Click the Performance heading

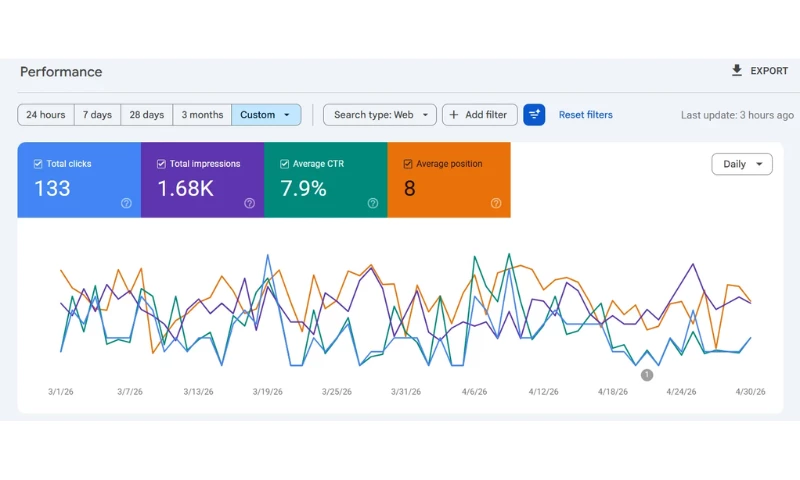click(x=61, y=72)
